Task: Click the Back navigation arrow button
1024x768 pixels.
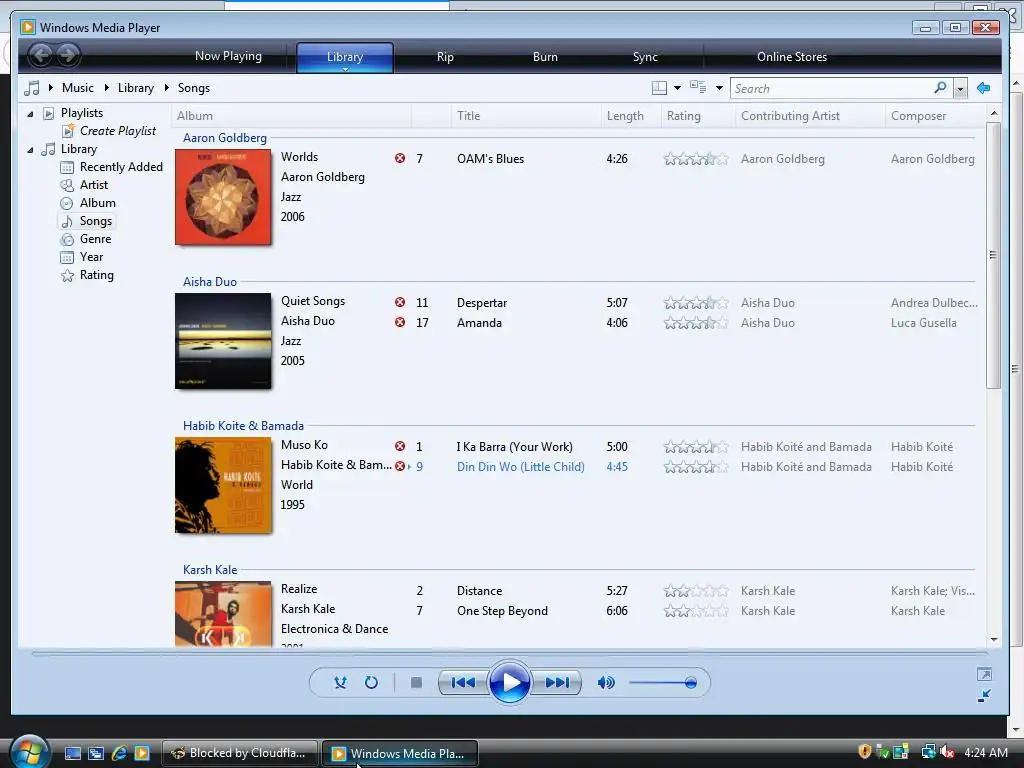Action: tap(40, 55)
